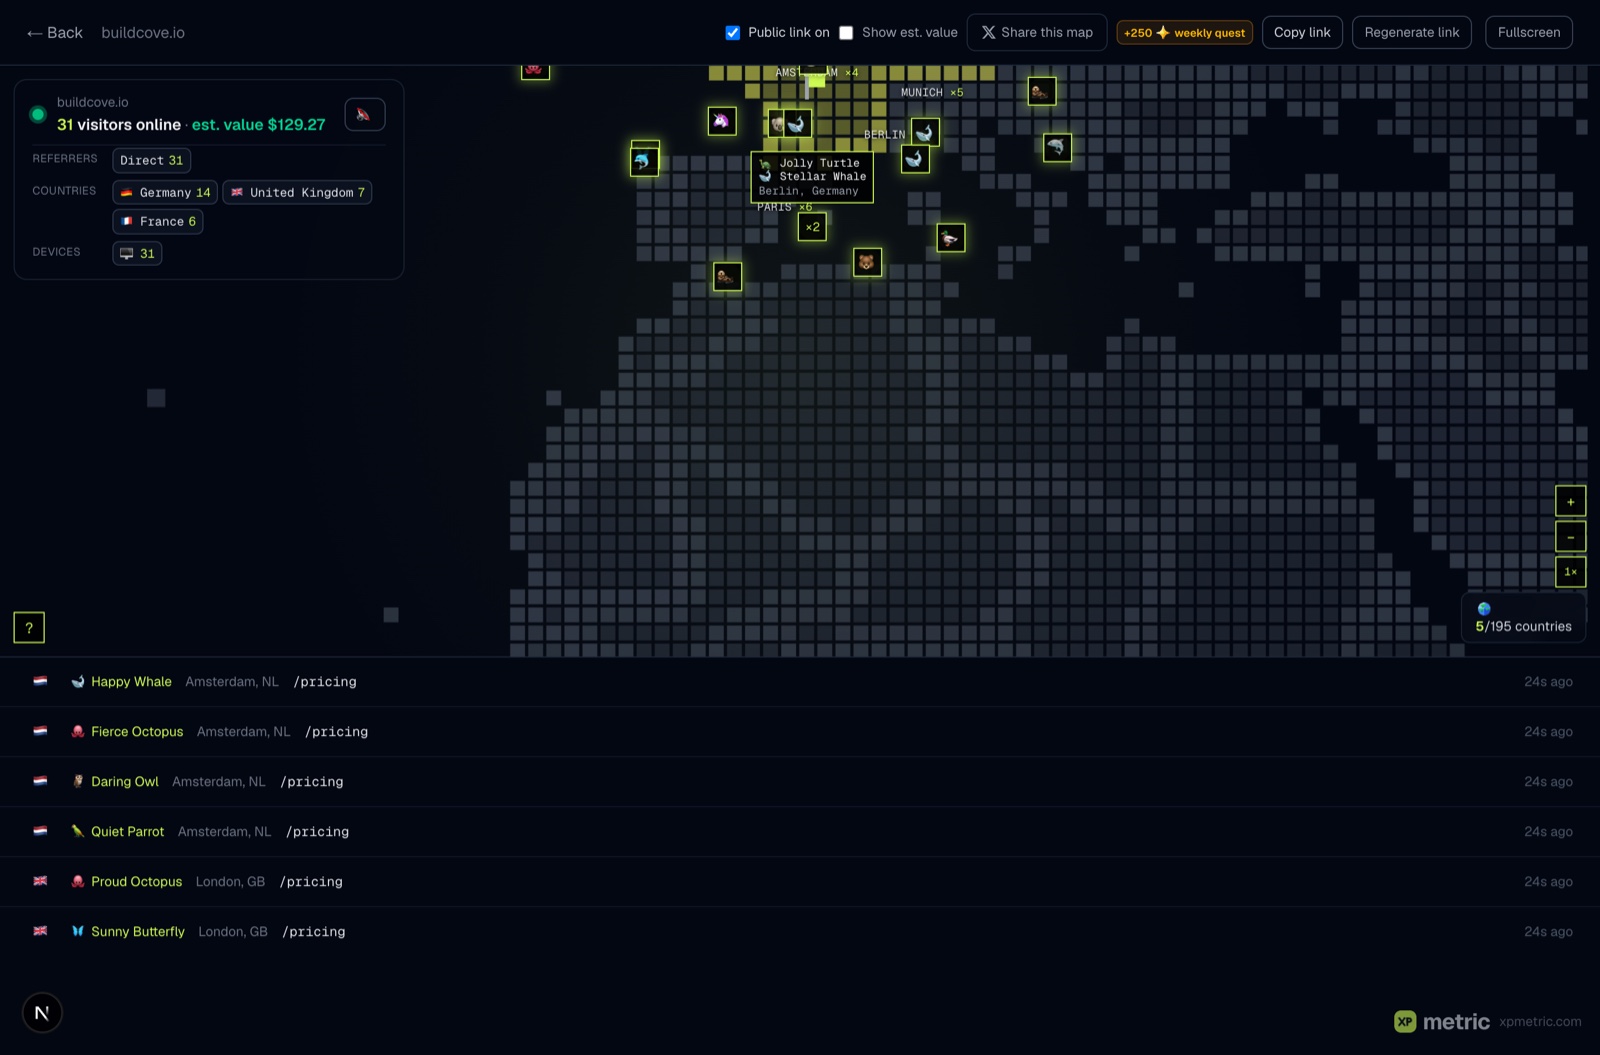
Task: Open the Sunny Butterfly visitor name
Action: click(x=138, y=932)
